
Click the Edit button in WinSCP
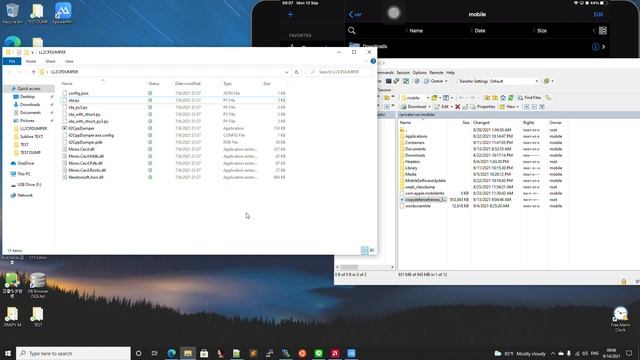(x=442, y=107)
